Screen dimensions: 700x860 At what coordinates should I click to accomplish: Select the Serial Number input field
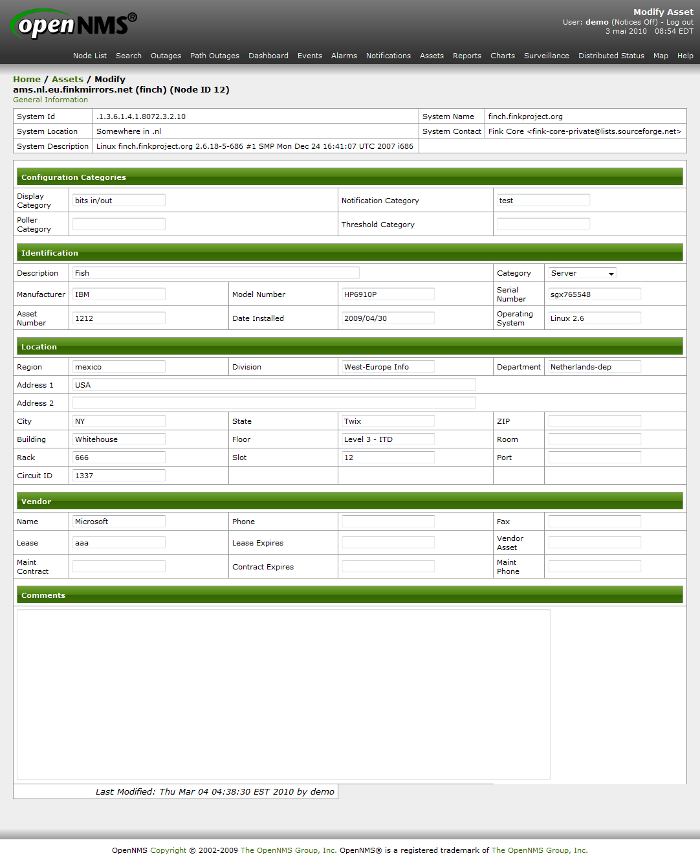[x=593, y=295]
